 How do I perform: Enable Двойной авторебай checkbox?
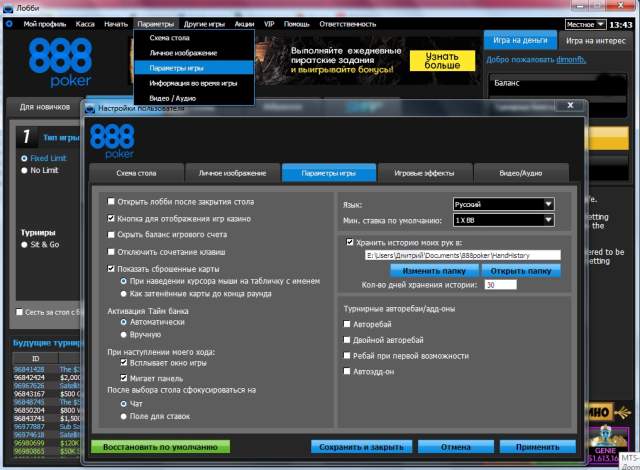347,339
